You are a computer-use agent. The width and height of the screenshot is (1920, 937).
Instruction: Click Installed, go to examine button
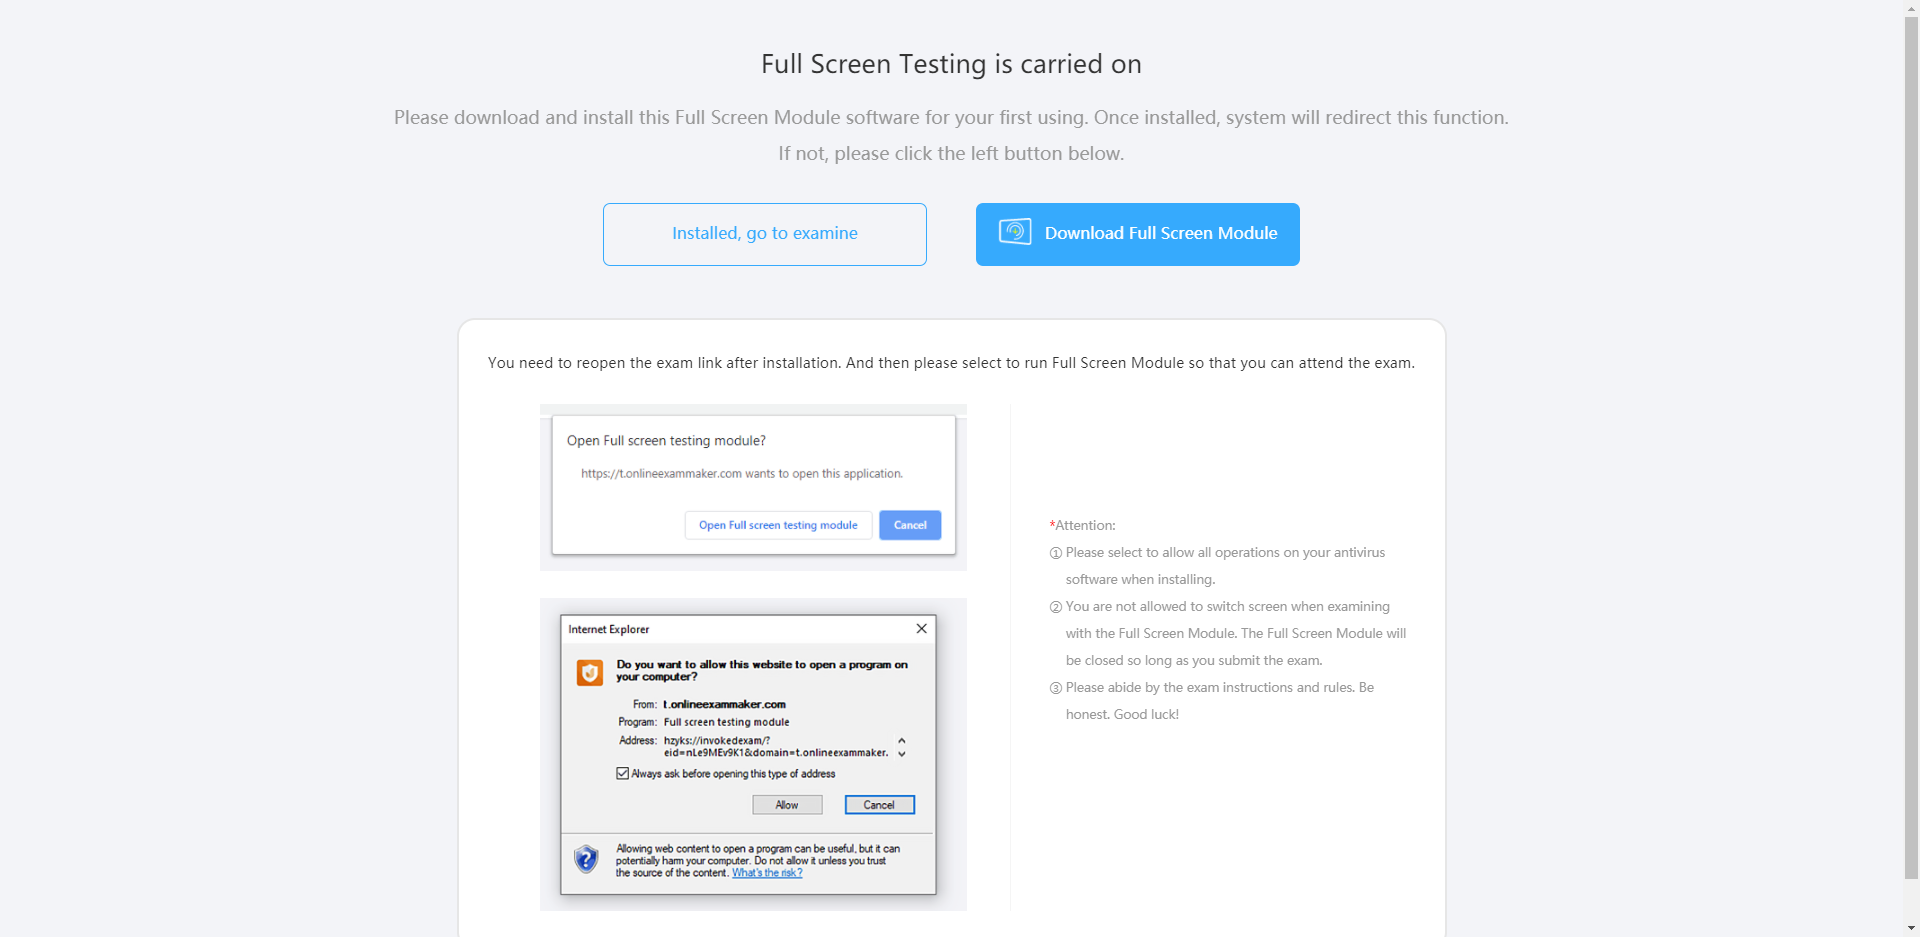[x=764, y=234]
